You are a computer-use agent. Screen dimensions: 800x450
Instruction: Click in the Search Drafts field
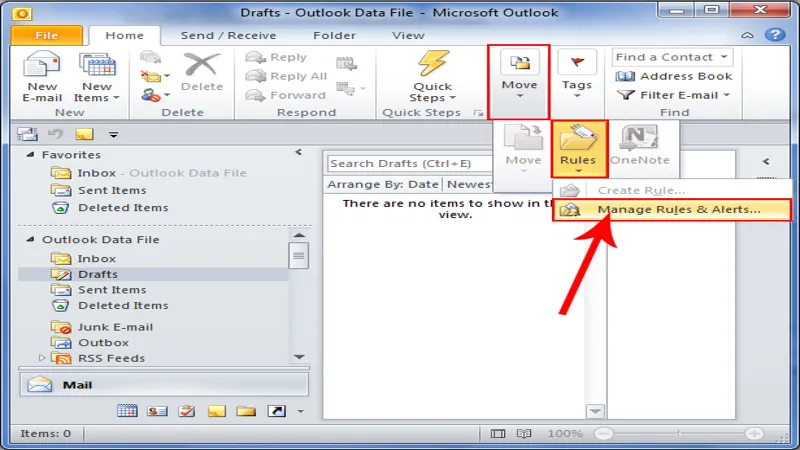(410, 163)
